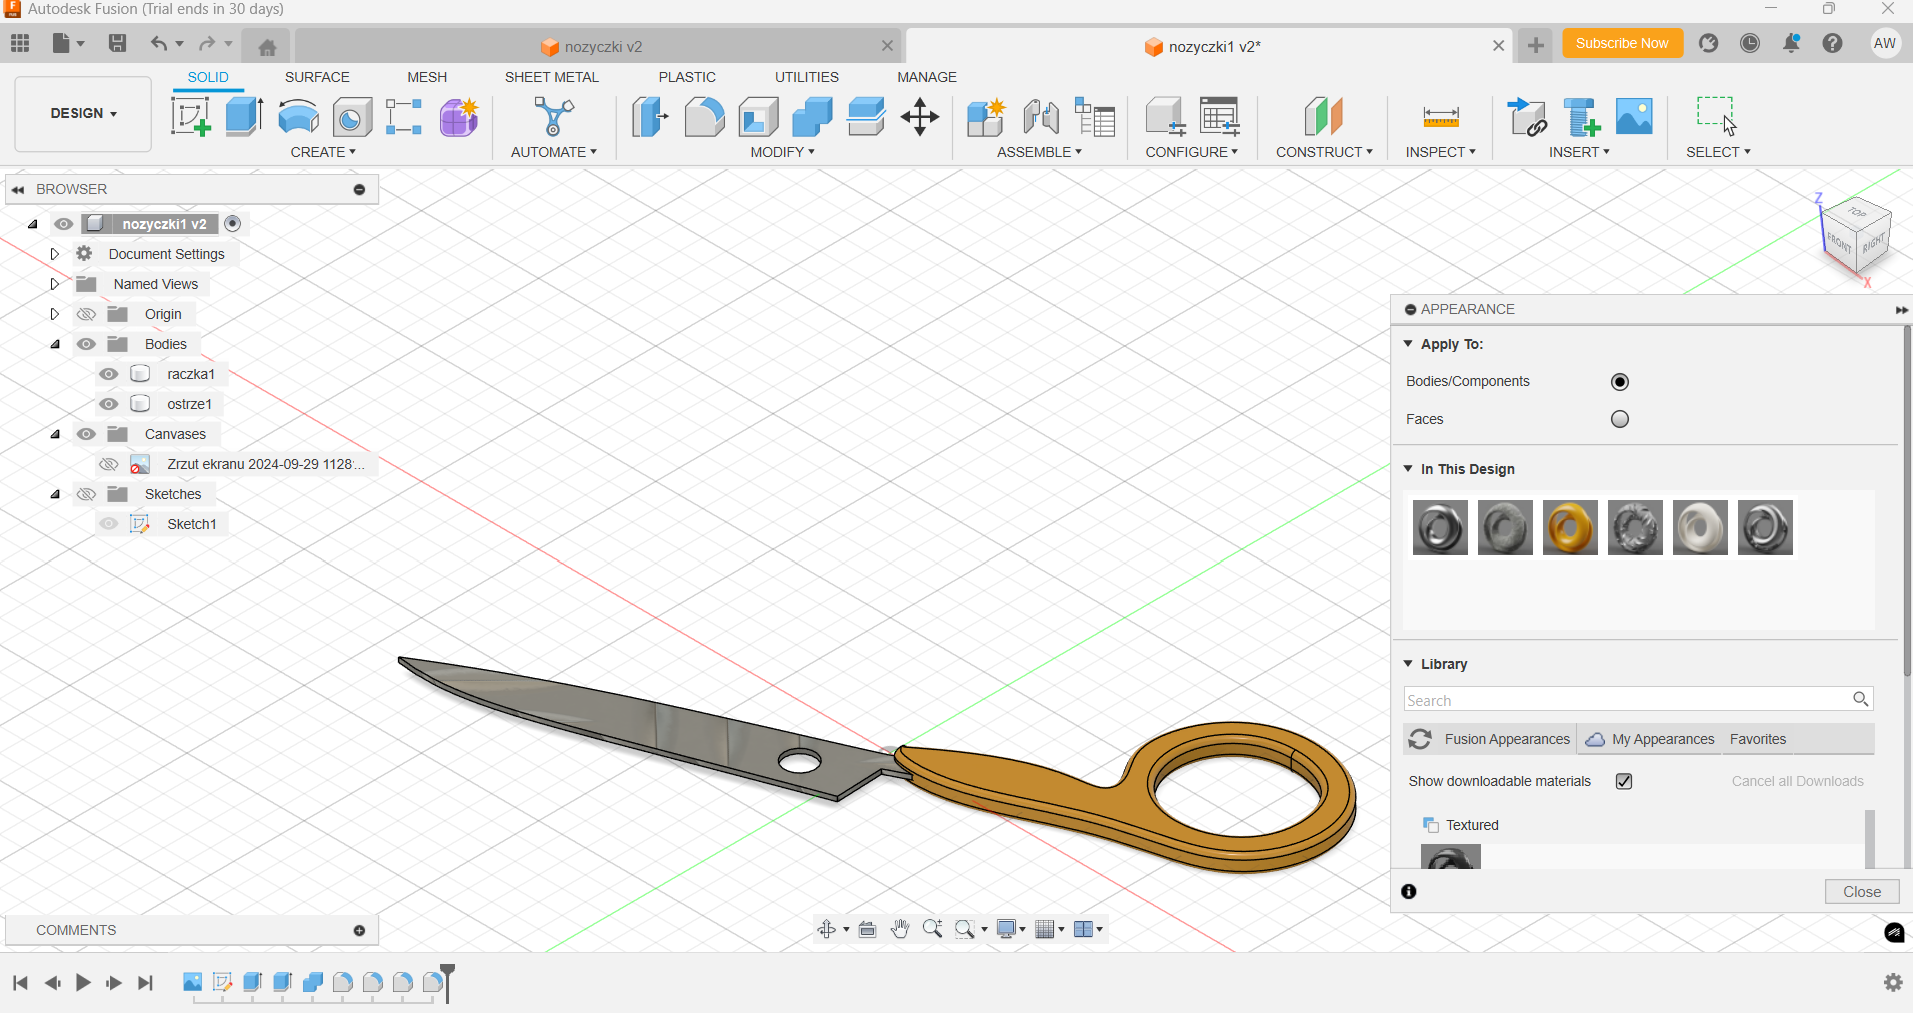Show the Origin folder
The height and width of the screenshot is (1013, 1913).
click(x=87, y=314)
